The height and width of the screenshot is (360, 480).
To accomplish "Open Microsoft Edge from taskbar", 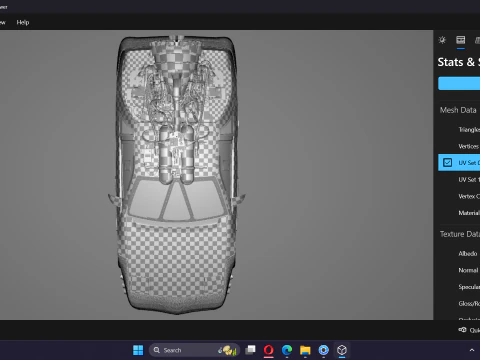I will tap(287, 350).
